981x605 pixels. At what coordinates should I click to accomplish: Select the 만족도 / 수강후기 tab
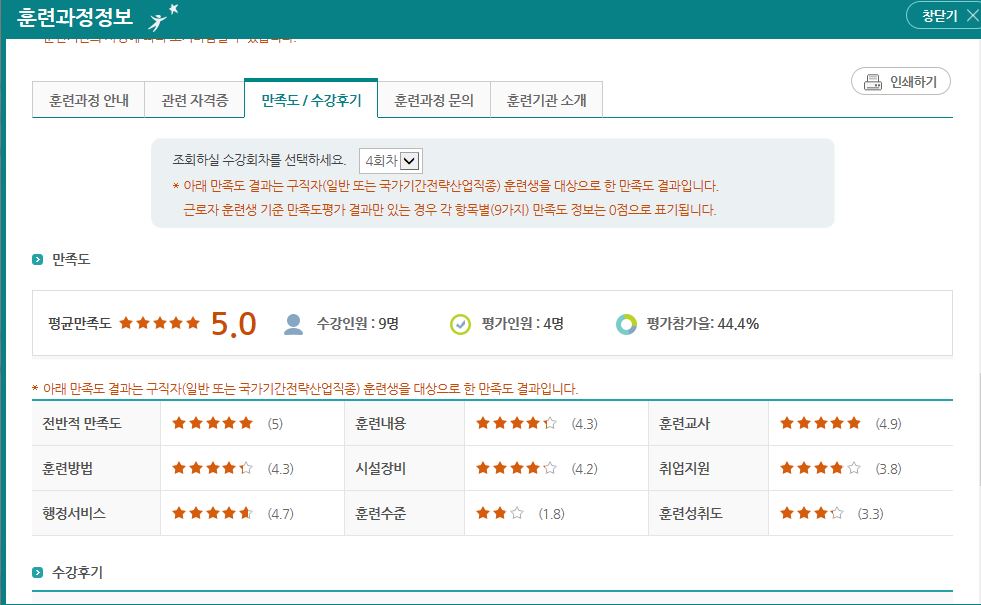(311, 100)
